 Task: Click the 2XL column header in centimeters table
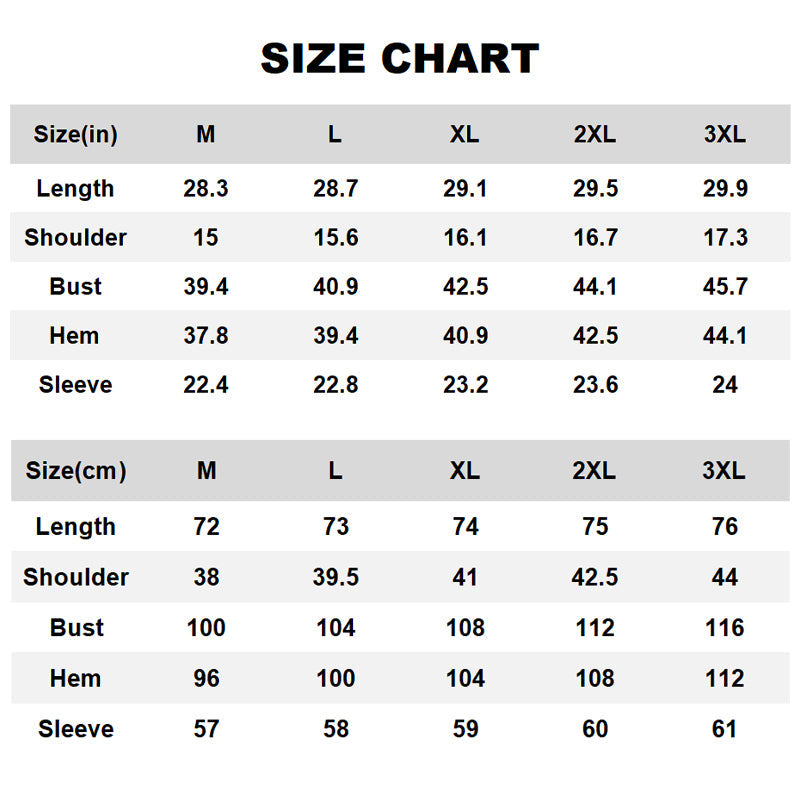coord(595,471)
